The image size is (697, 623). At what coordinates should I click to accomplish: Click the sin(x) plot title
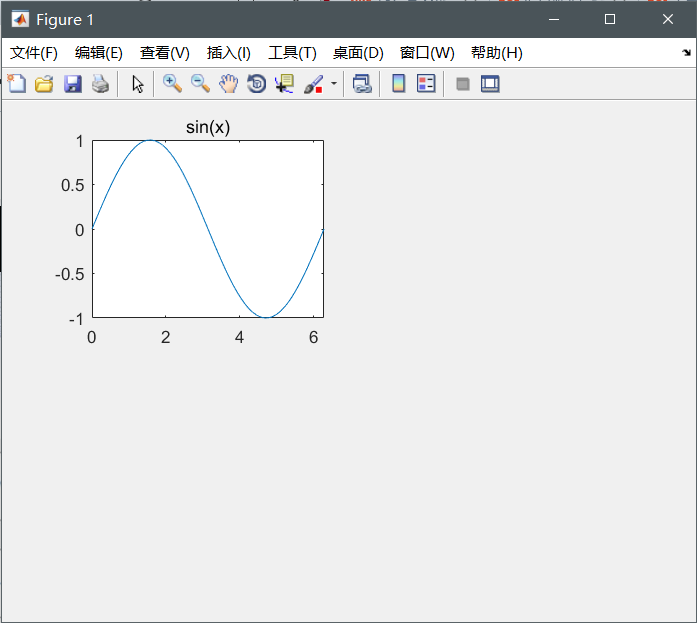[x=208, y=128]
